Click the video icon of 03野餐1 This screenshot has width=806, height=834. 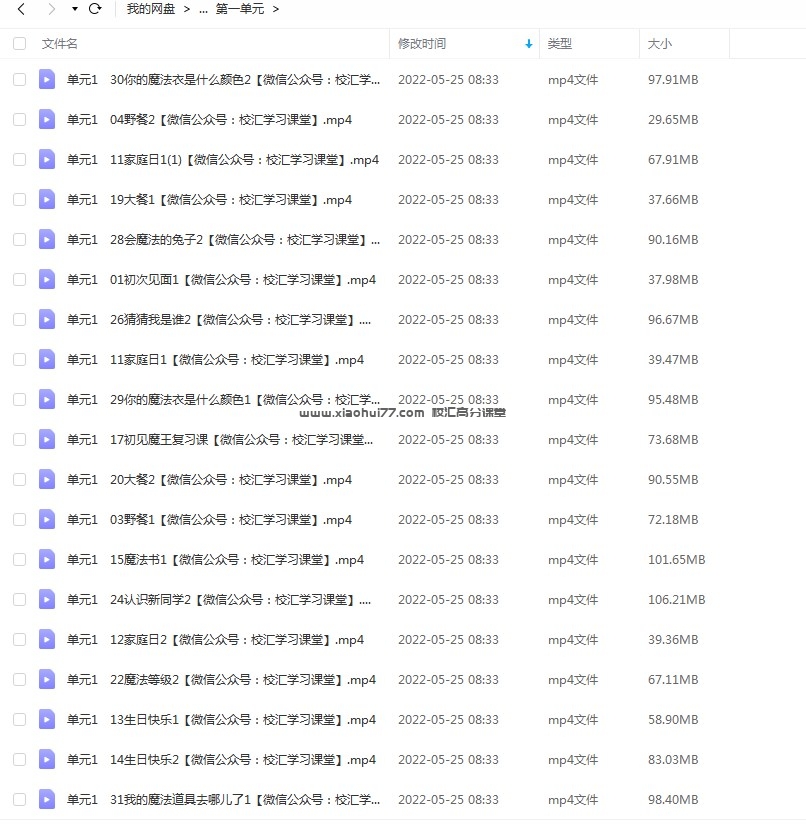47,520
